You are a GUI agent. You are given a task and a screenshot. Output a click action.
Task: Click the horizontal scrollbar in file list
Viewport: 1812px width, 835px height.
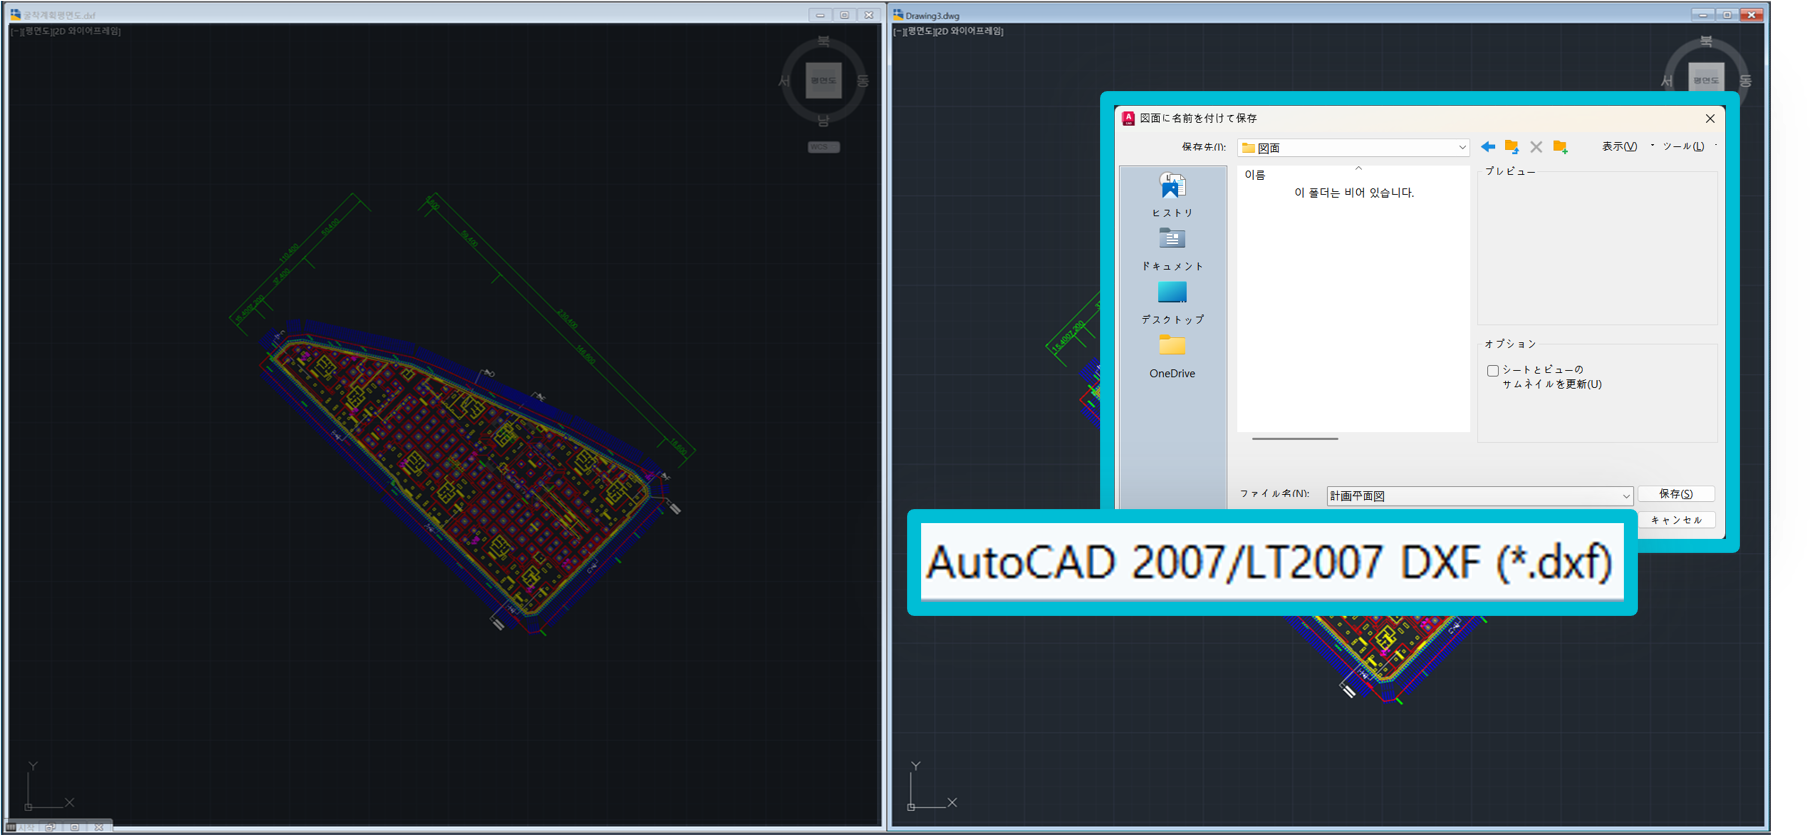tap(1295, 438)
